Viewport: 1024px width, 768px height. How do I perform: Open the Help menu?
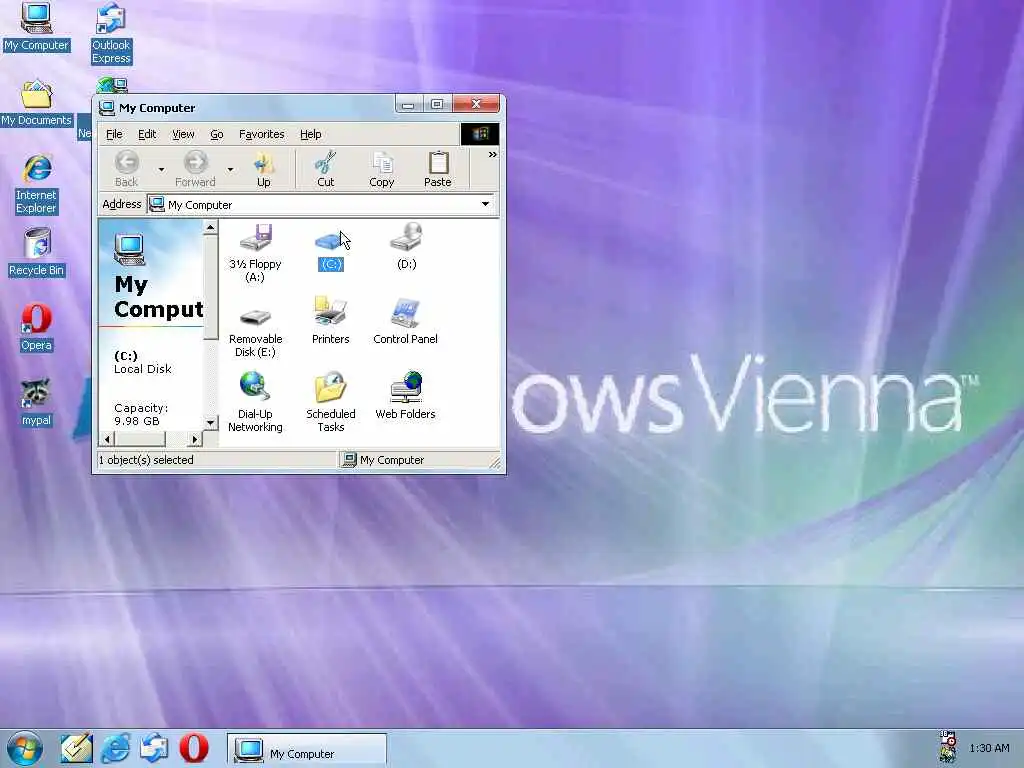pyautogui.click(x=311, y=134)
